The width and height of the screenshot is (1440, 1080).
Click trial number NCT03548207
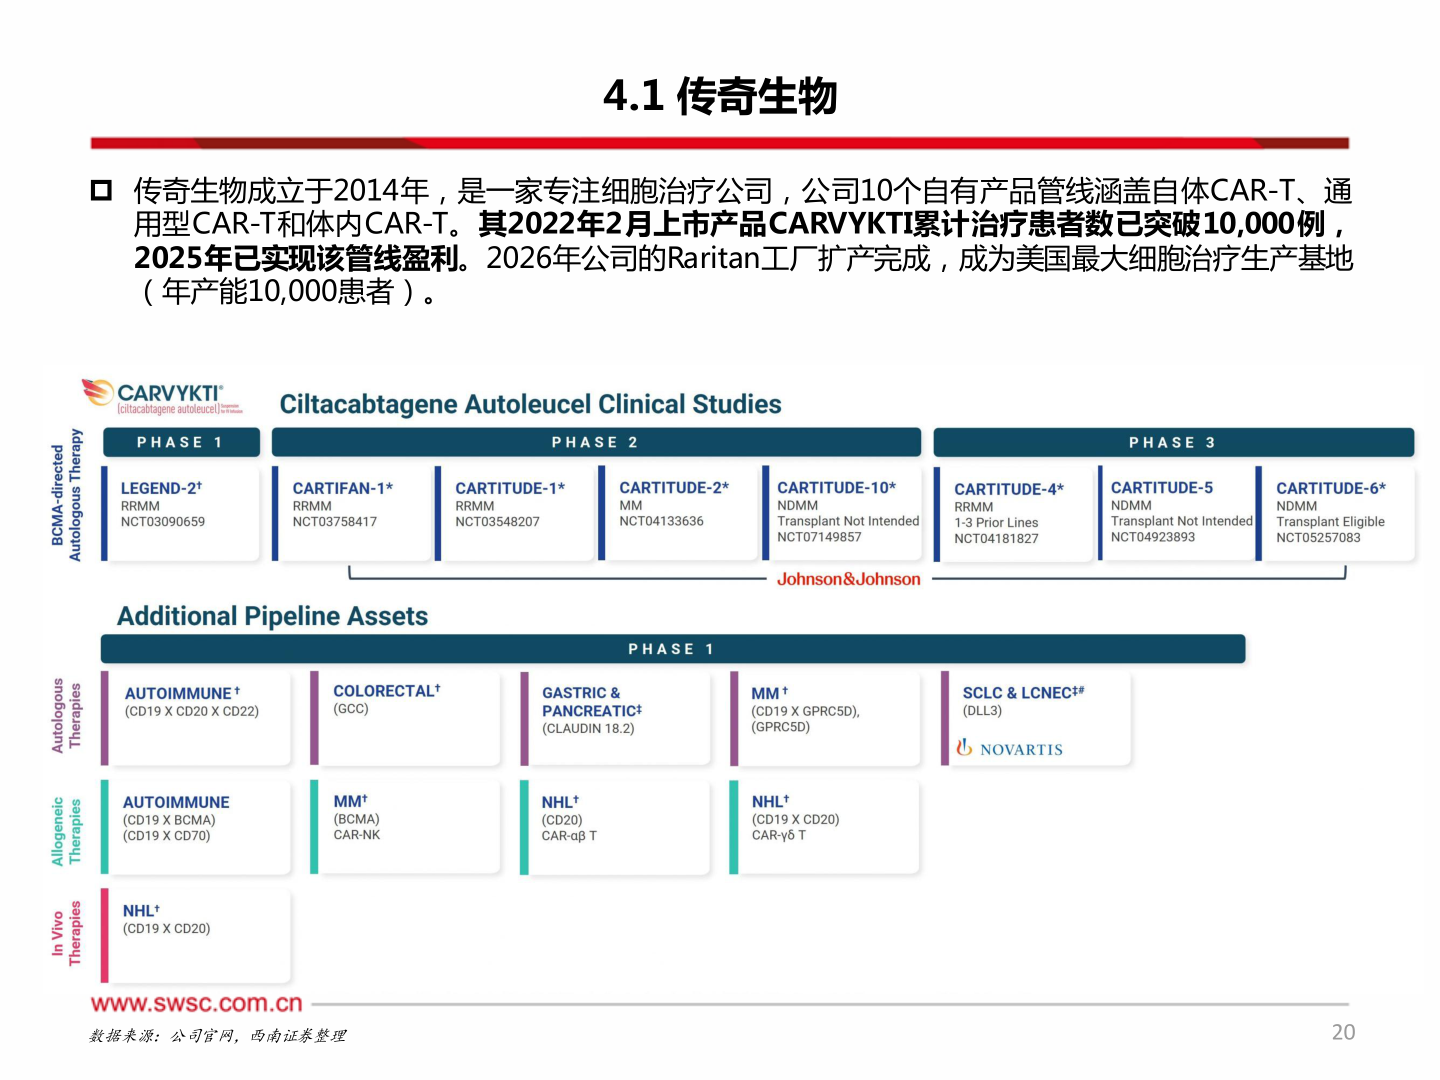(x=497, y=521)
